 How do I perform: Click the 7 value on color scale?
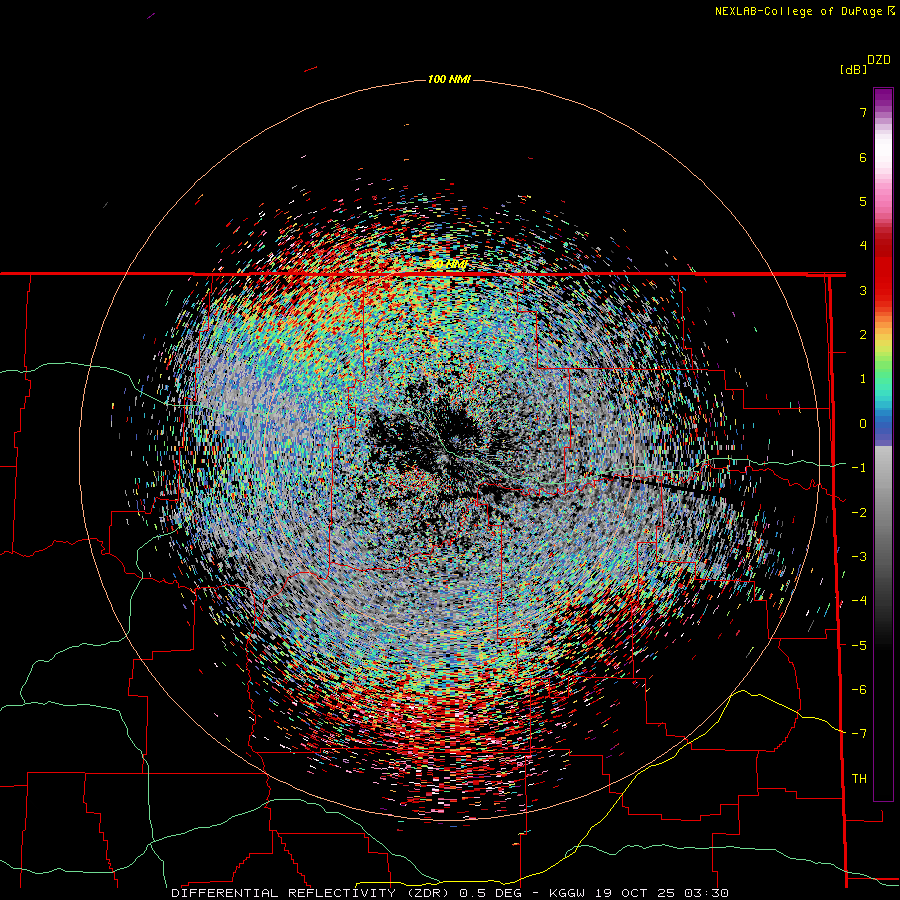[863, 112]
